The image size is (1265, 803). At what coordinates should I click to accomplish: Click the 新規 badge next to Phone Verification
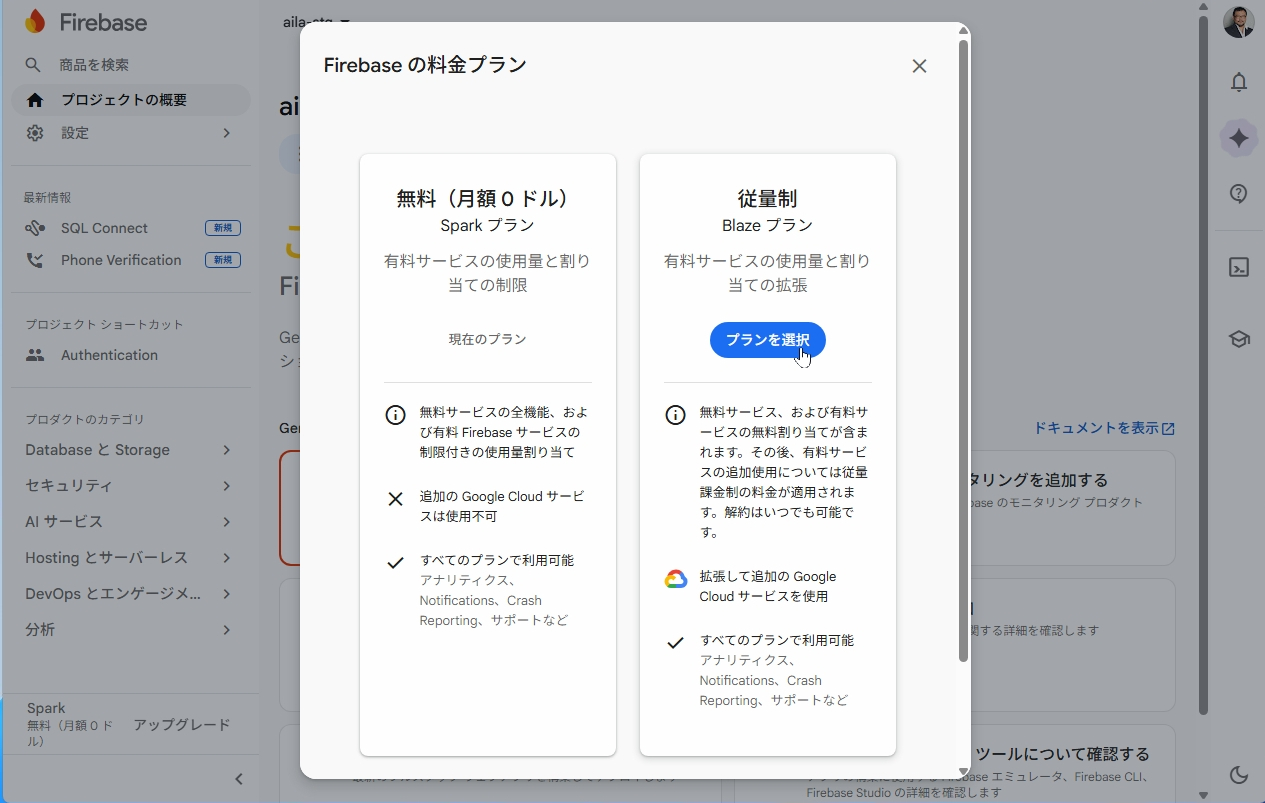point(223,260)
